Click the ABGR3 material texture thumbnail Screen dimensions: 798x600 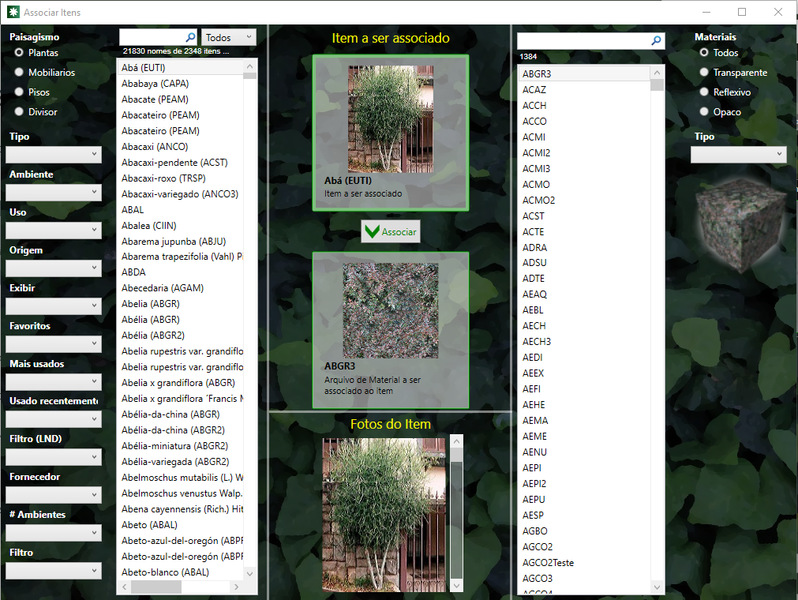point(390,310)
